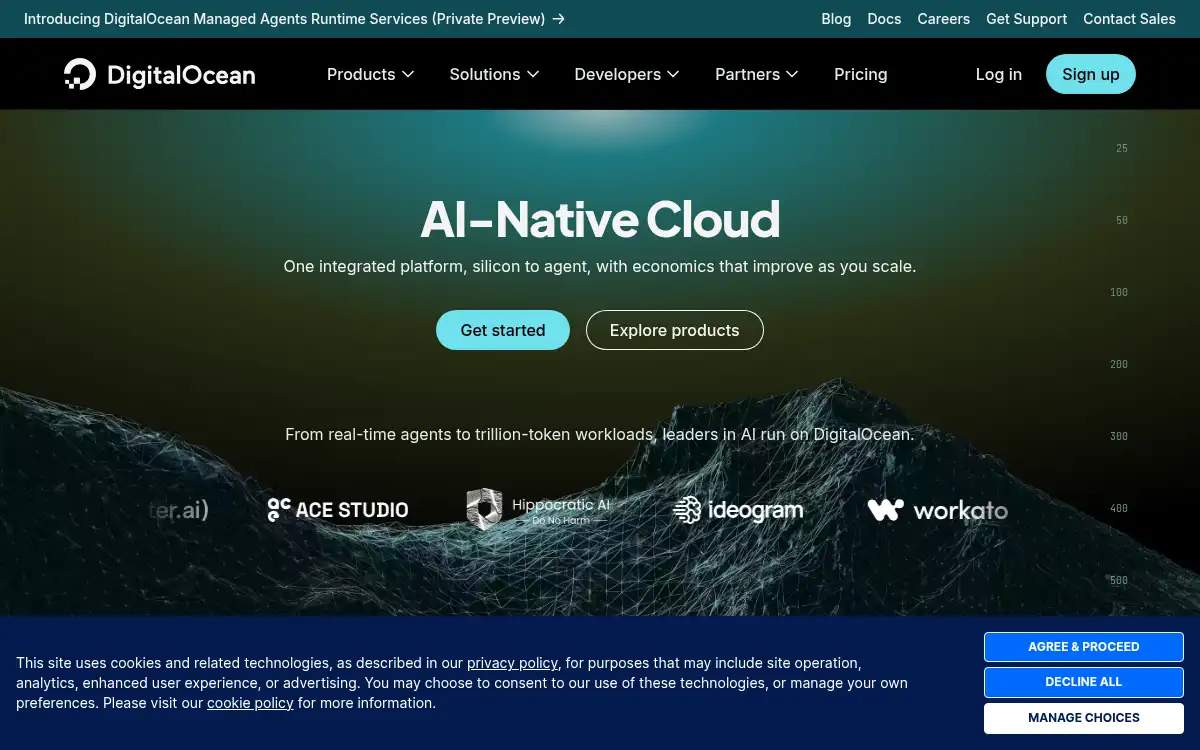Screen dimensions: 1200x750
Task: Open the privacy policy link
Action: pyautogui.click(x=512, y=663)
